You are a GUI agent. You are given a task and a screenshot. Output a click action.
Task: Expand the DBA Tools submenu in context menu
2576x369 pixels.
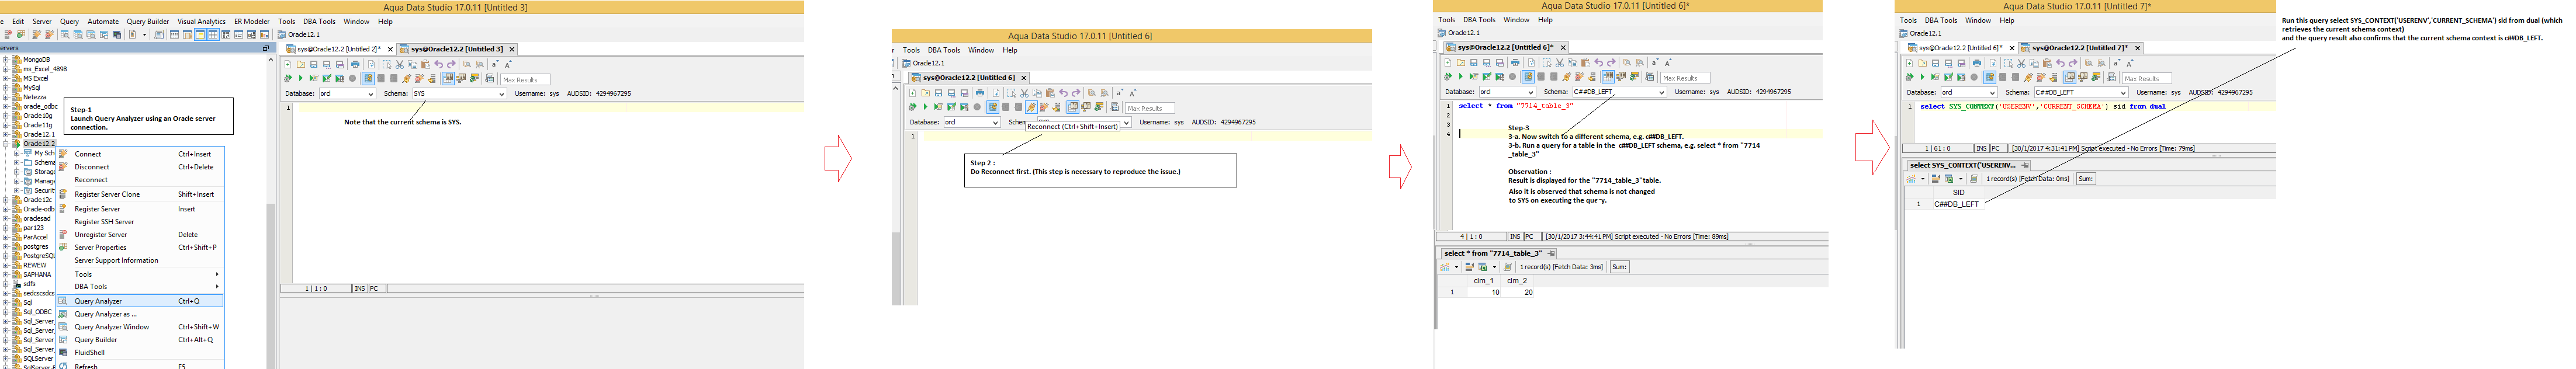pos(139,286)
